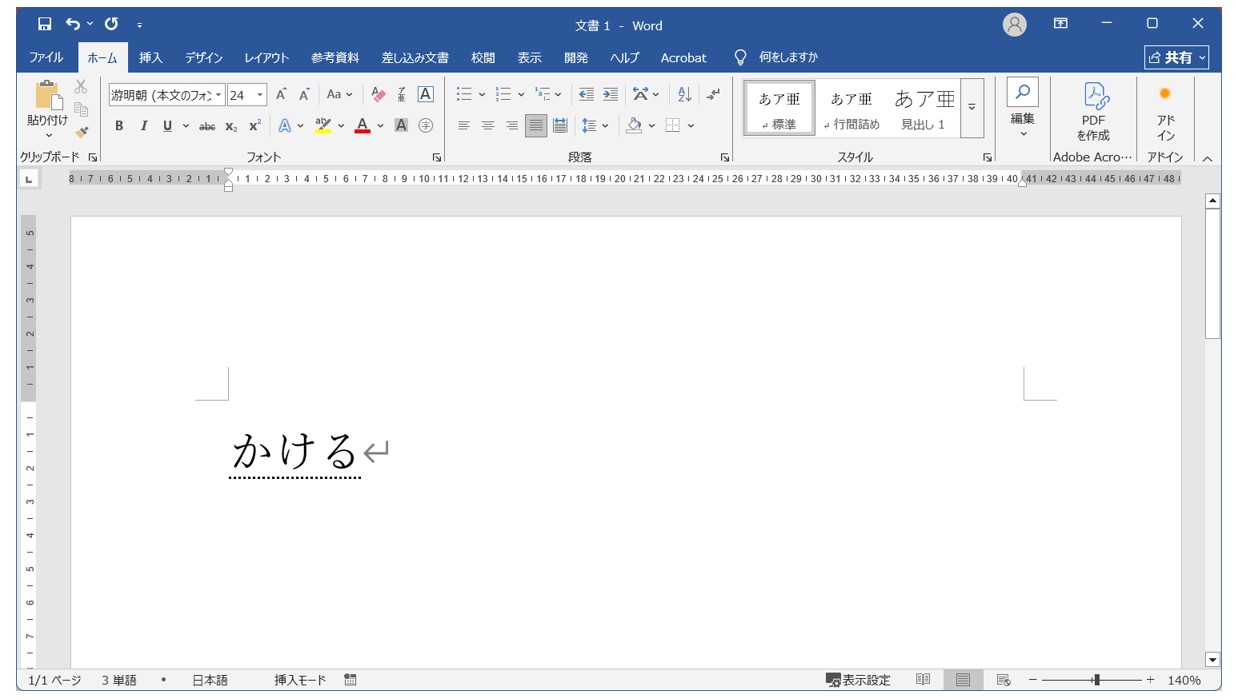
Task: Apply subscript formatting
Action: (x=231, y=126)
